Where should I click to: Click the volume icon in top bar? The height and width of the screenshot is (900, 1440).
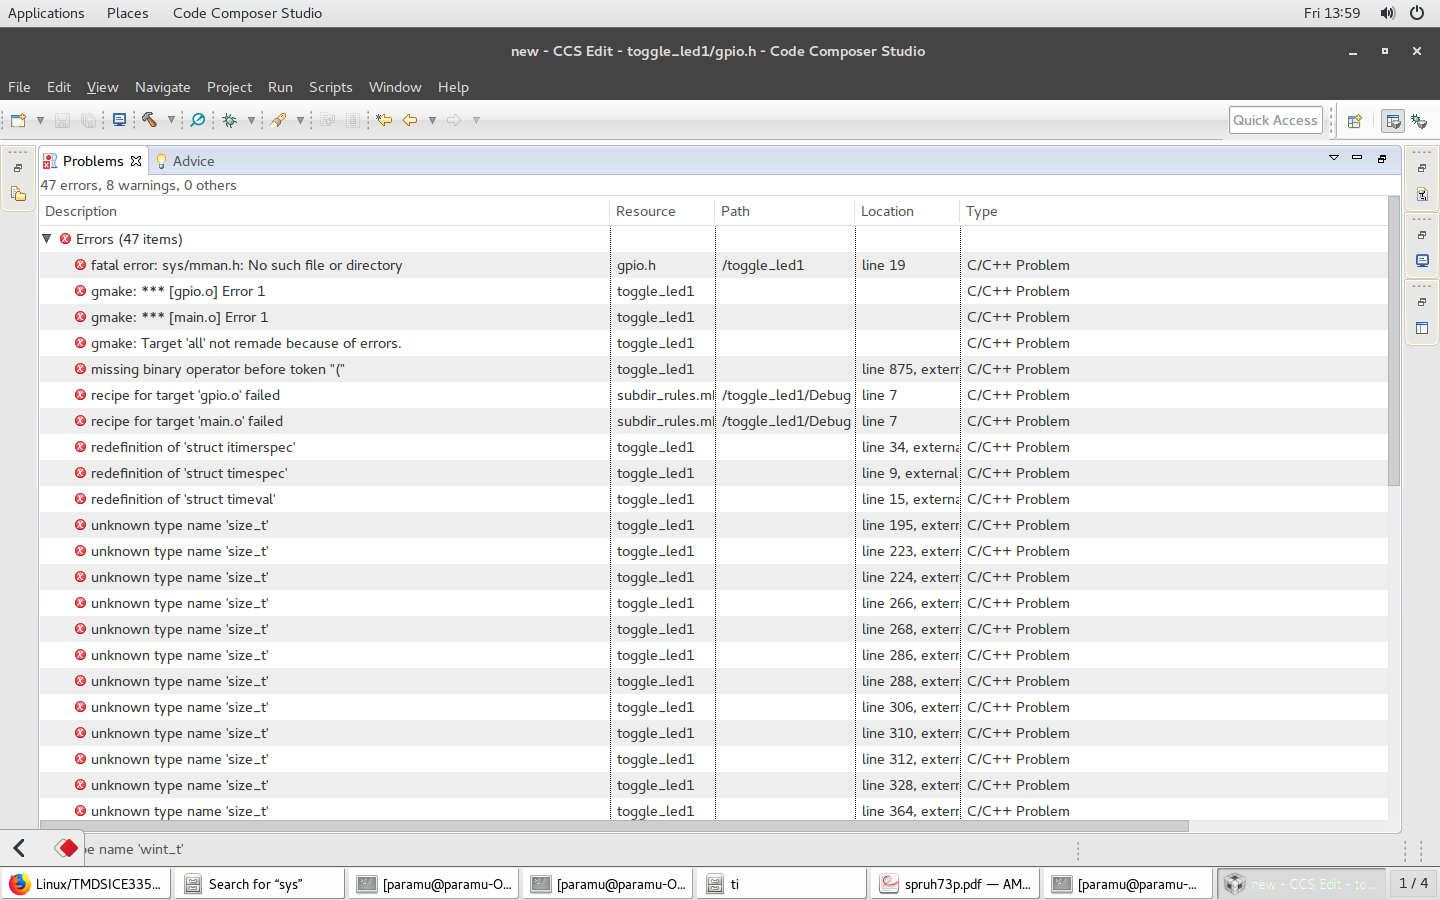(1388, 13)
